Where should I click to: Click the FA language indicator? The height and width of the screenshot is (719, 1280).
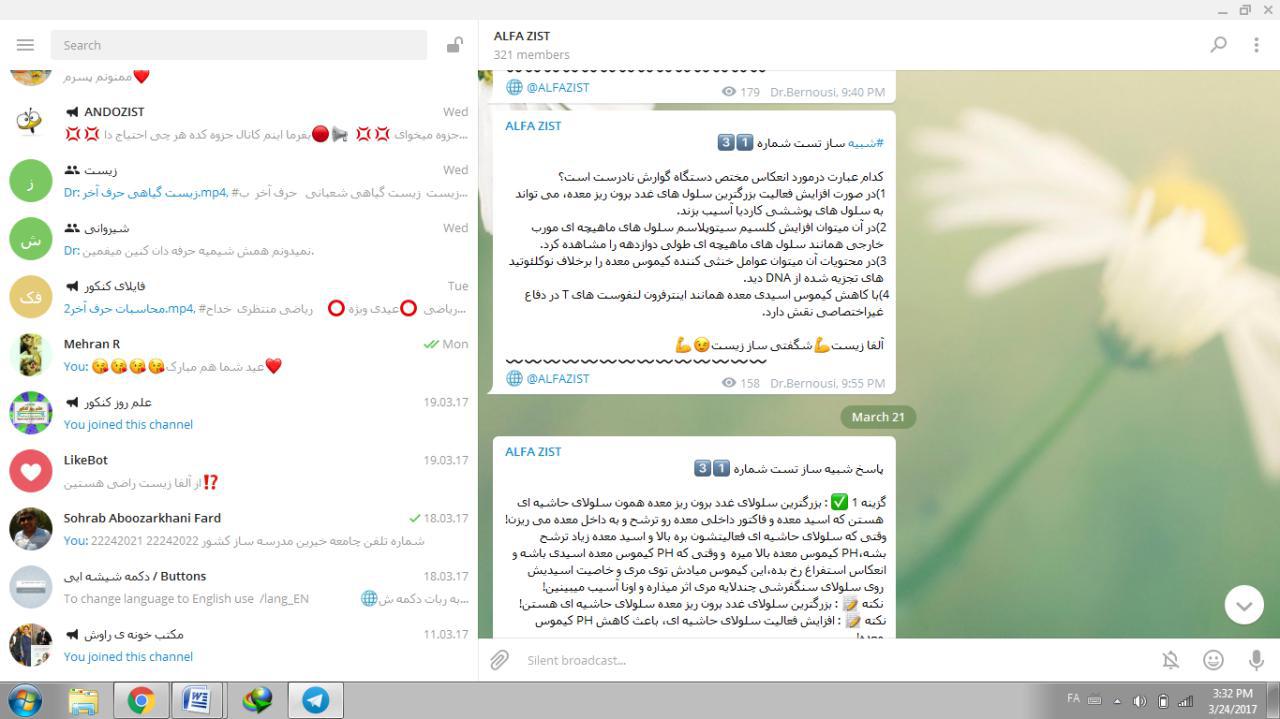tap(1073, 699)
